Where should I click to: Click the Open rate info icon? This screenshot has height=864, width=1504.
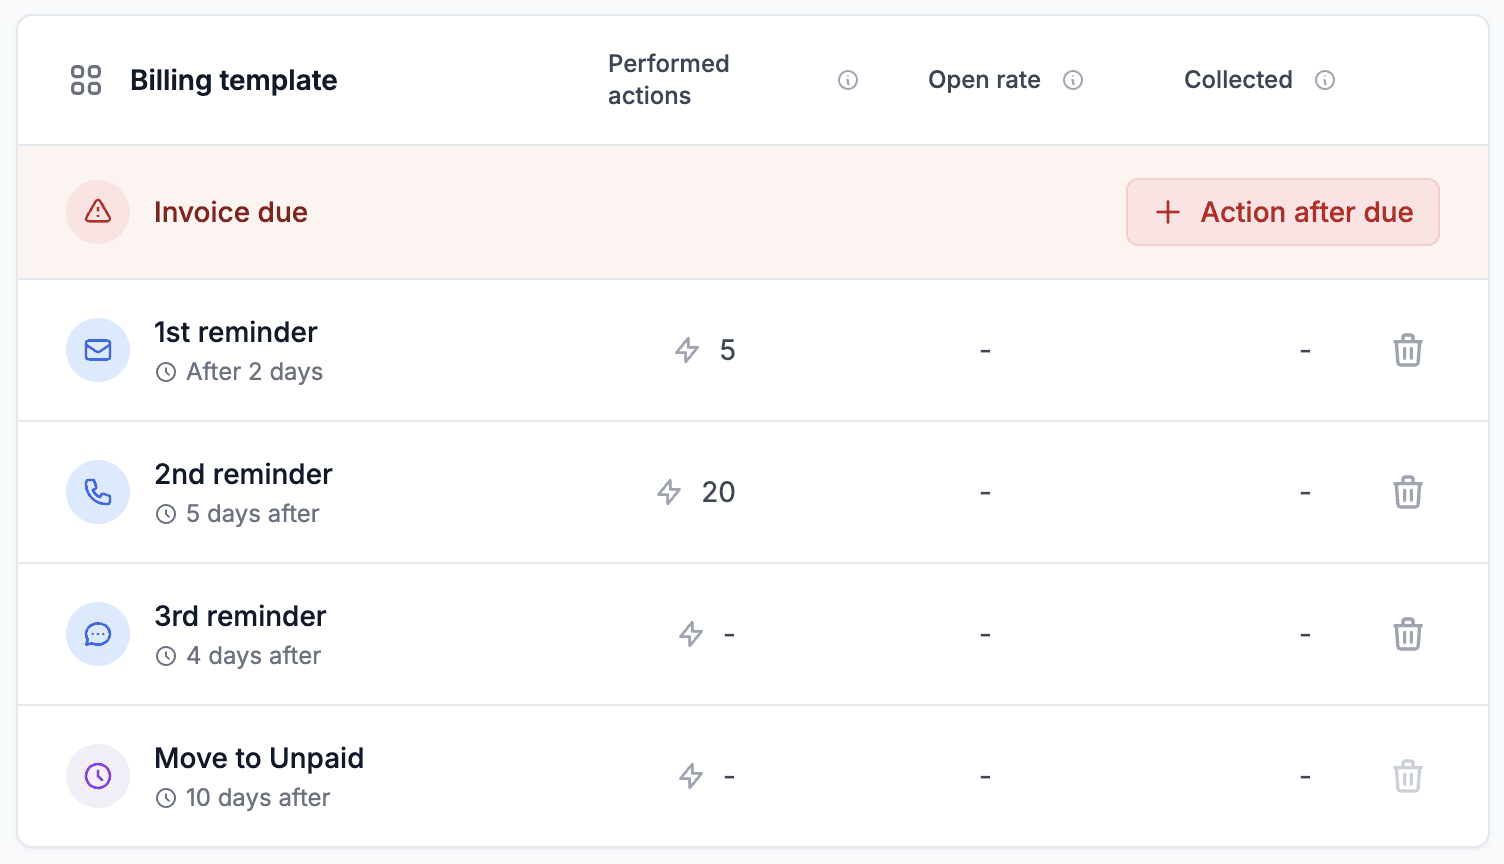1073,80
